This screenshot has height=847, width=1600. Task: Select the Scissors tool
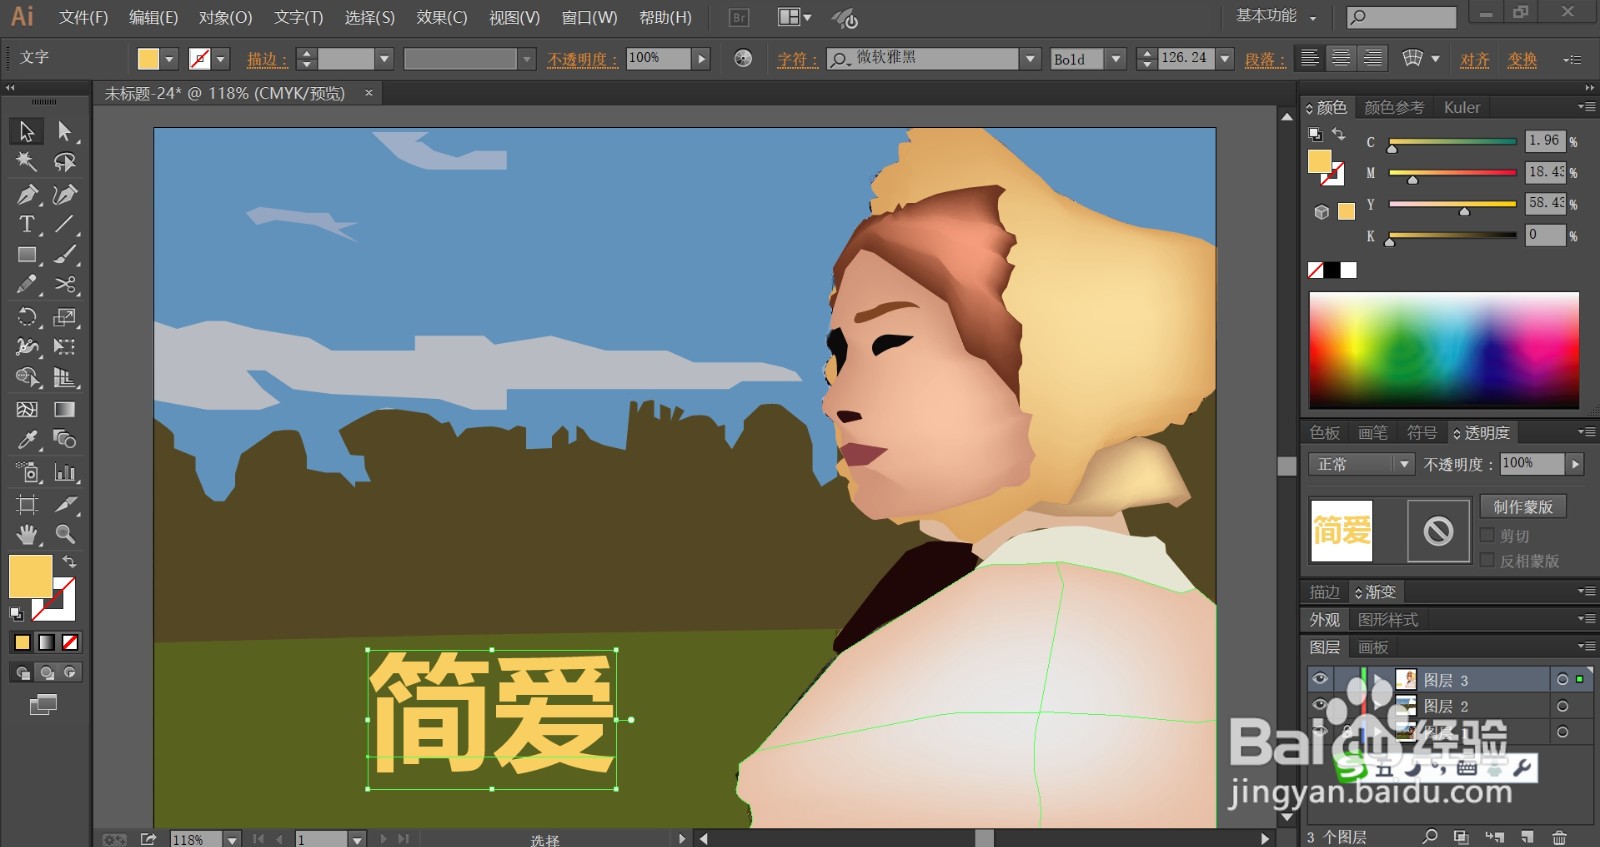click(x=65, y=285)
